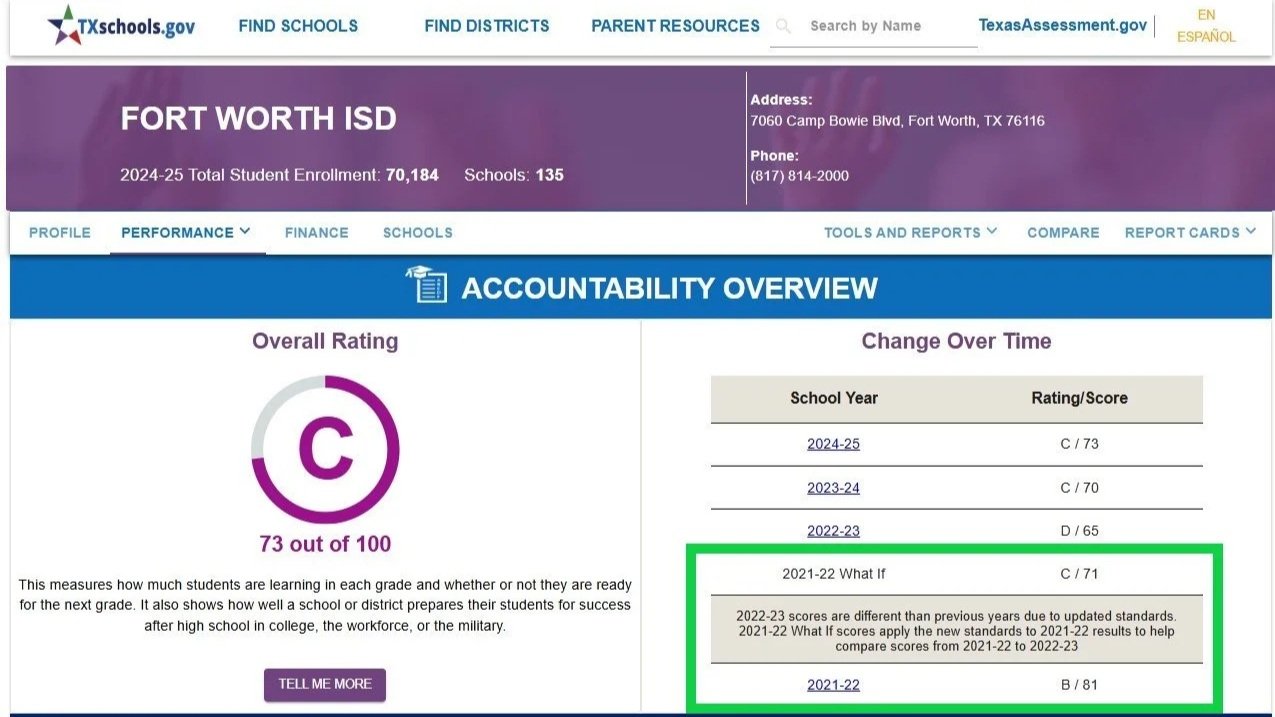1275x717 pixels.
Task: Click the address 7060 Camp Bowie Blvd
Action: point(897,121)
